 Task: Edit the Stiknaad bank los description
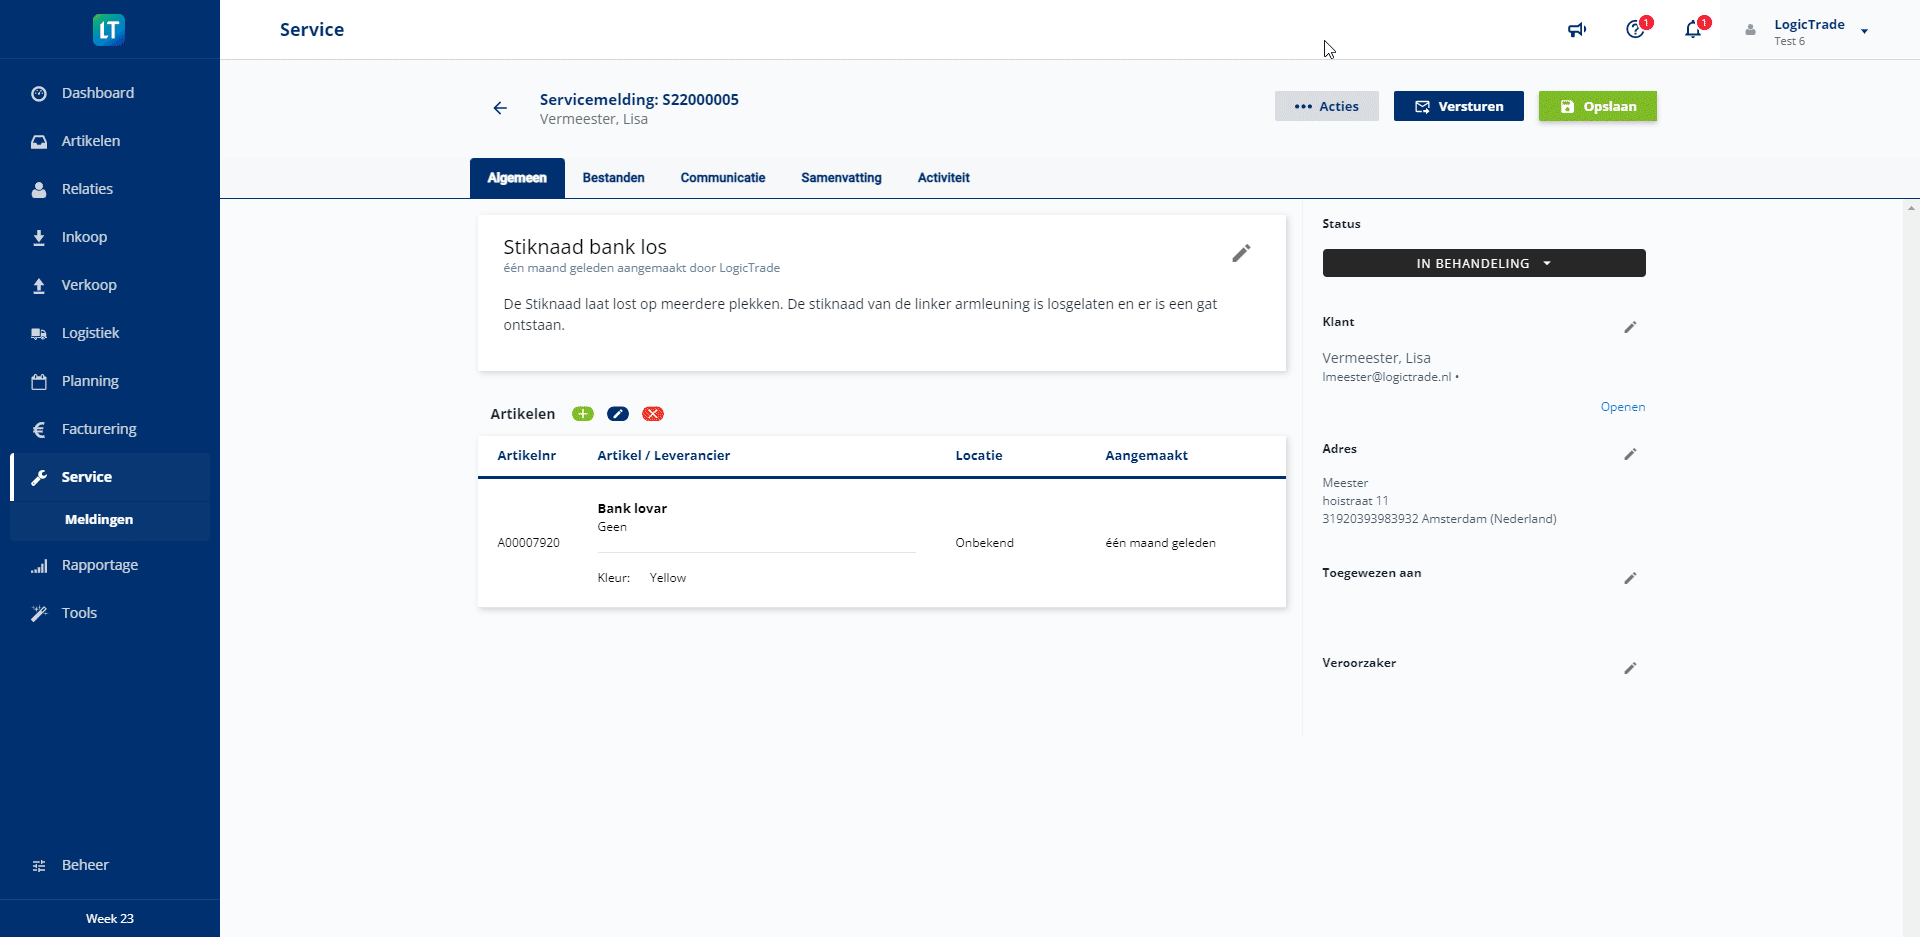click(x=1241, y=254)
